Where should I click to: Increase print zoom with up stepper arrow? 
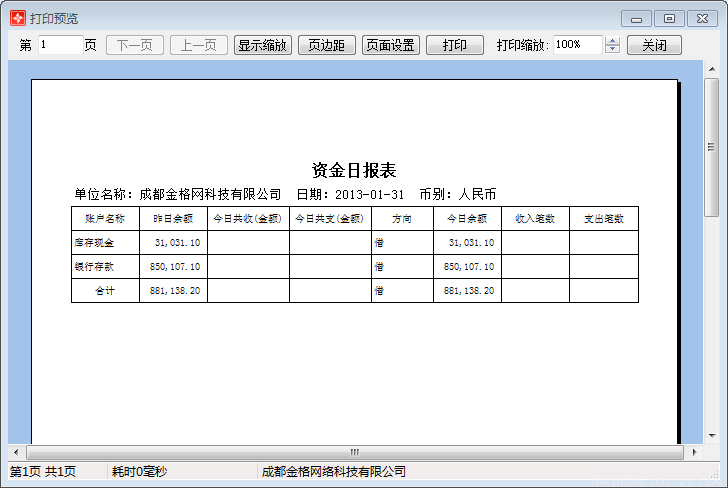point(613,41)
